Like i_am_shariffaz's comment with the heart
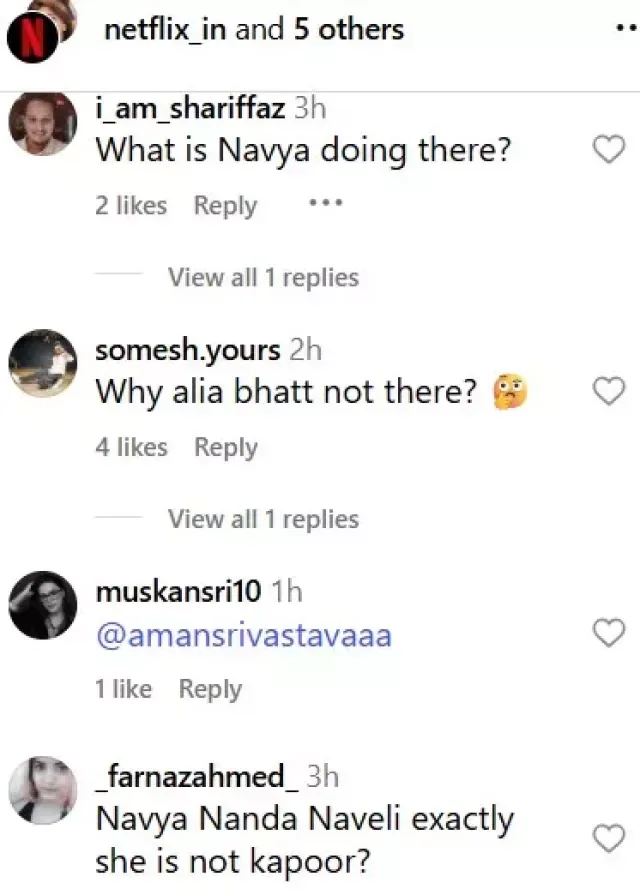Screen dimensions: 640x895 click(609, 151)
